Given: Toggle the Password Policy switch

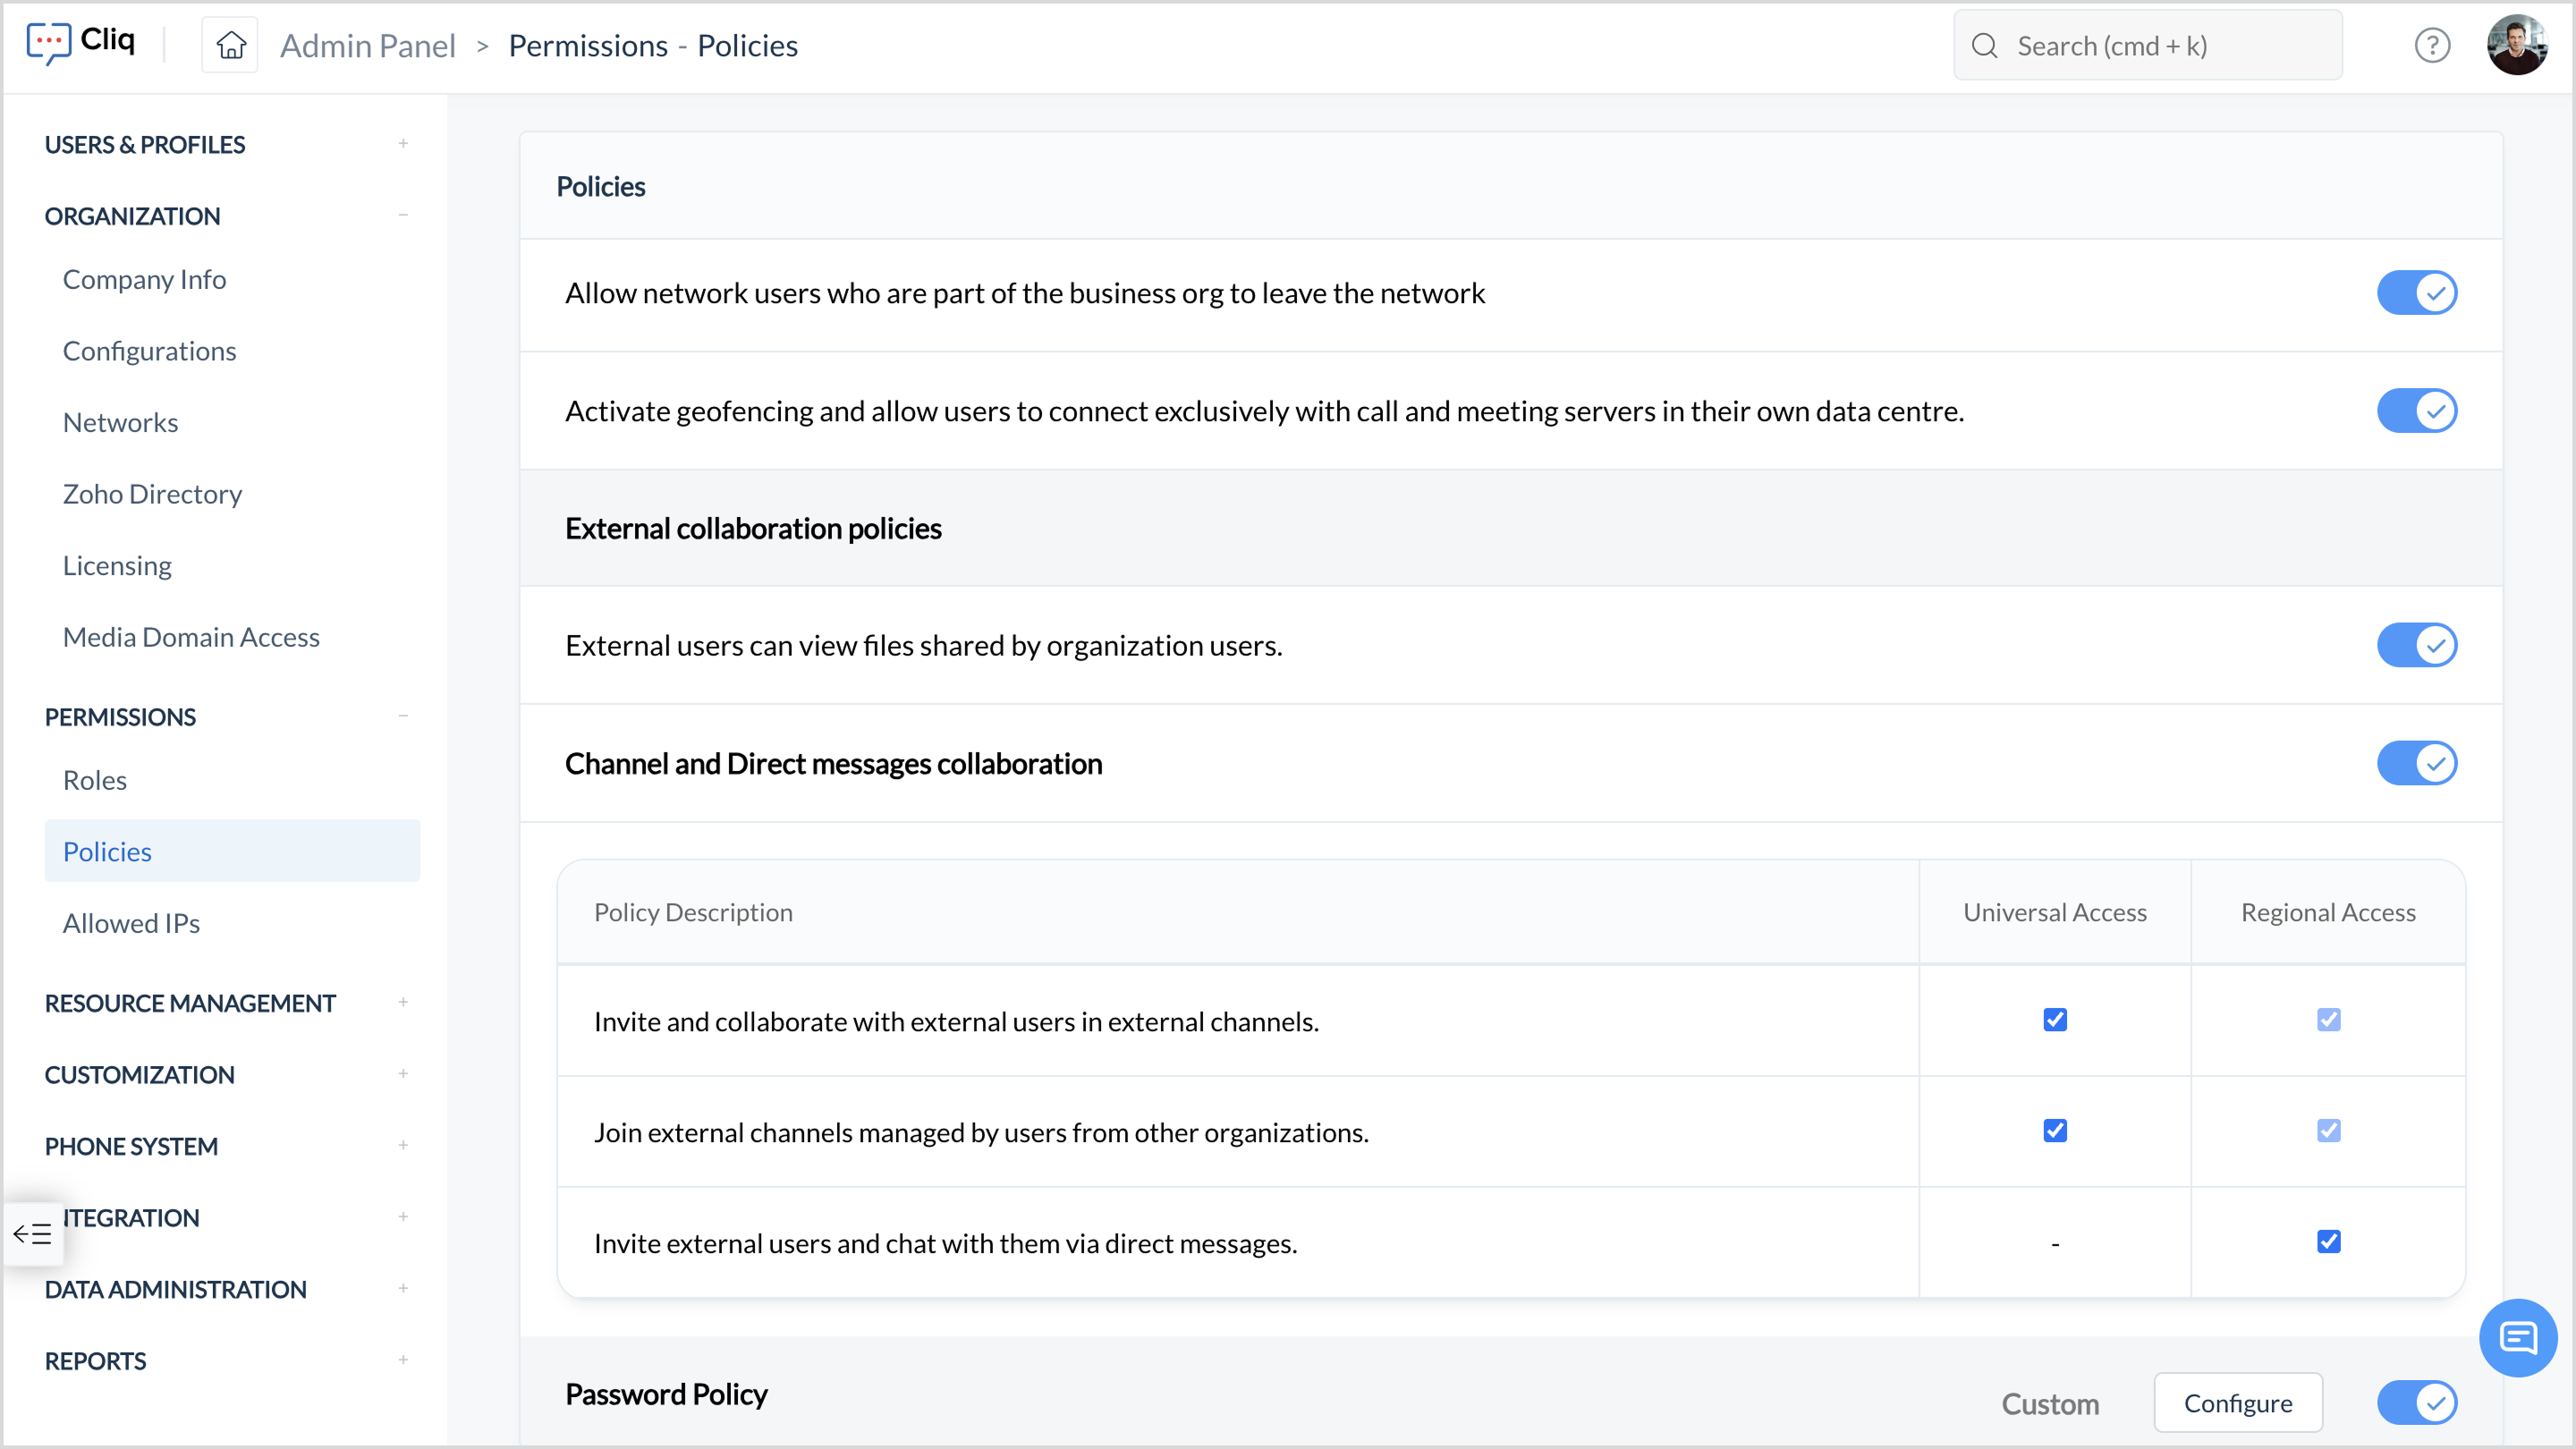Looking at the screenshot, I should 2416,1403.
